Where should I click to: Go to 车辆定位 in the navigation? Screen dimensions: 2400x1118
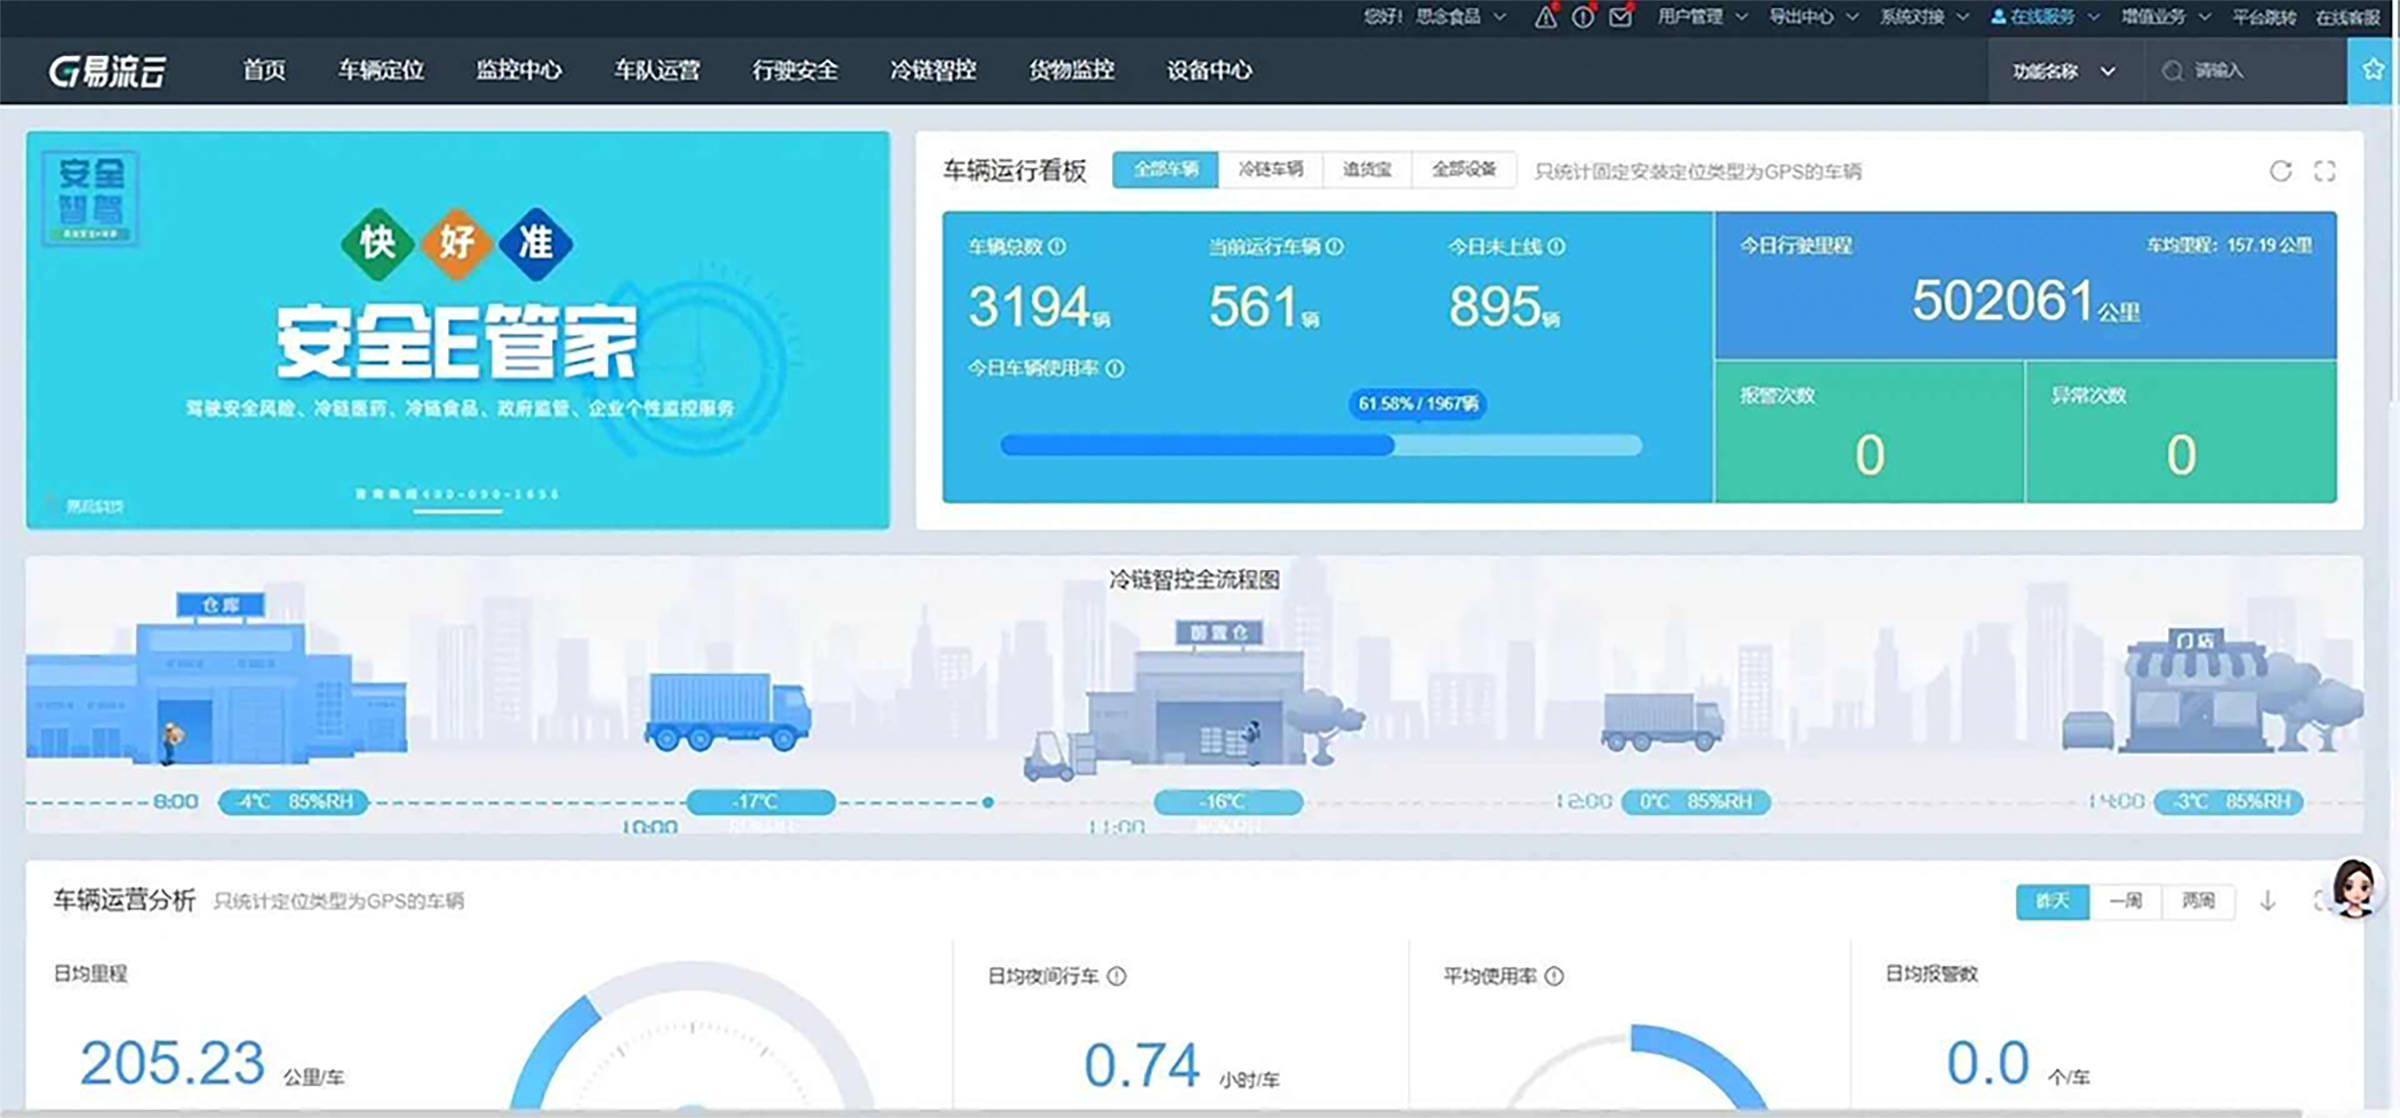pyautogui.click(x=381, y=70)
